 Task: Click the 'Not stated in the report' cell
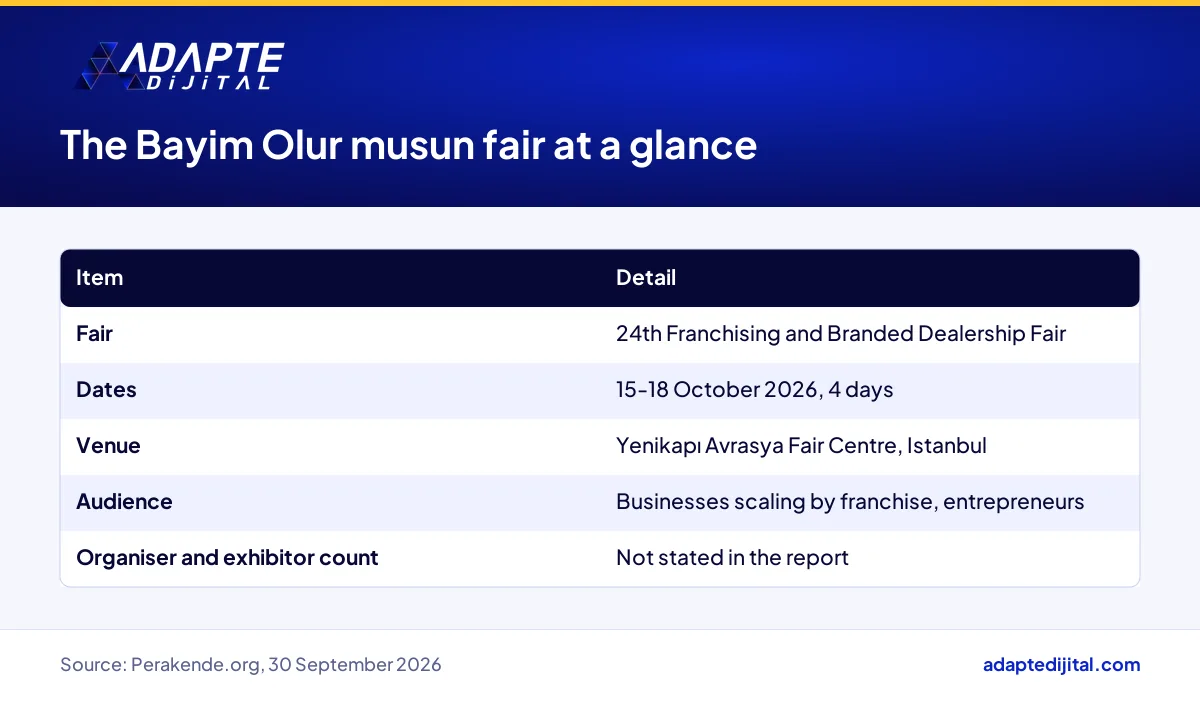[x=732, y=558]
